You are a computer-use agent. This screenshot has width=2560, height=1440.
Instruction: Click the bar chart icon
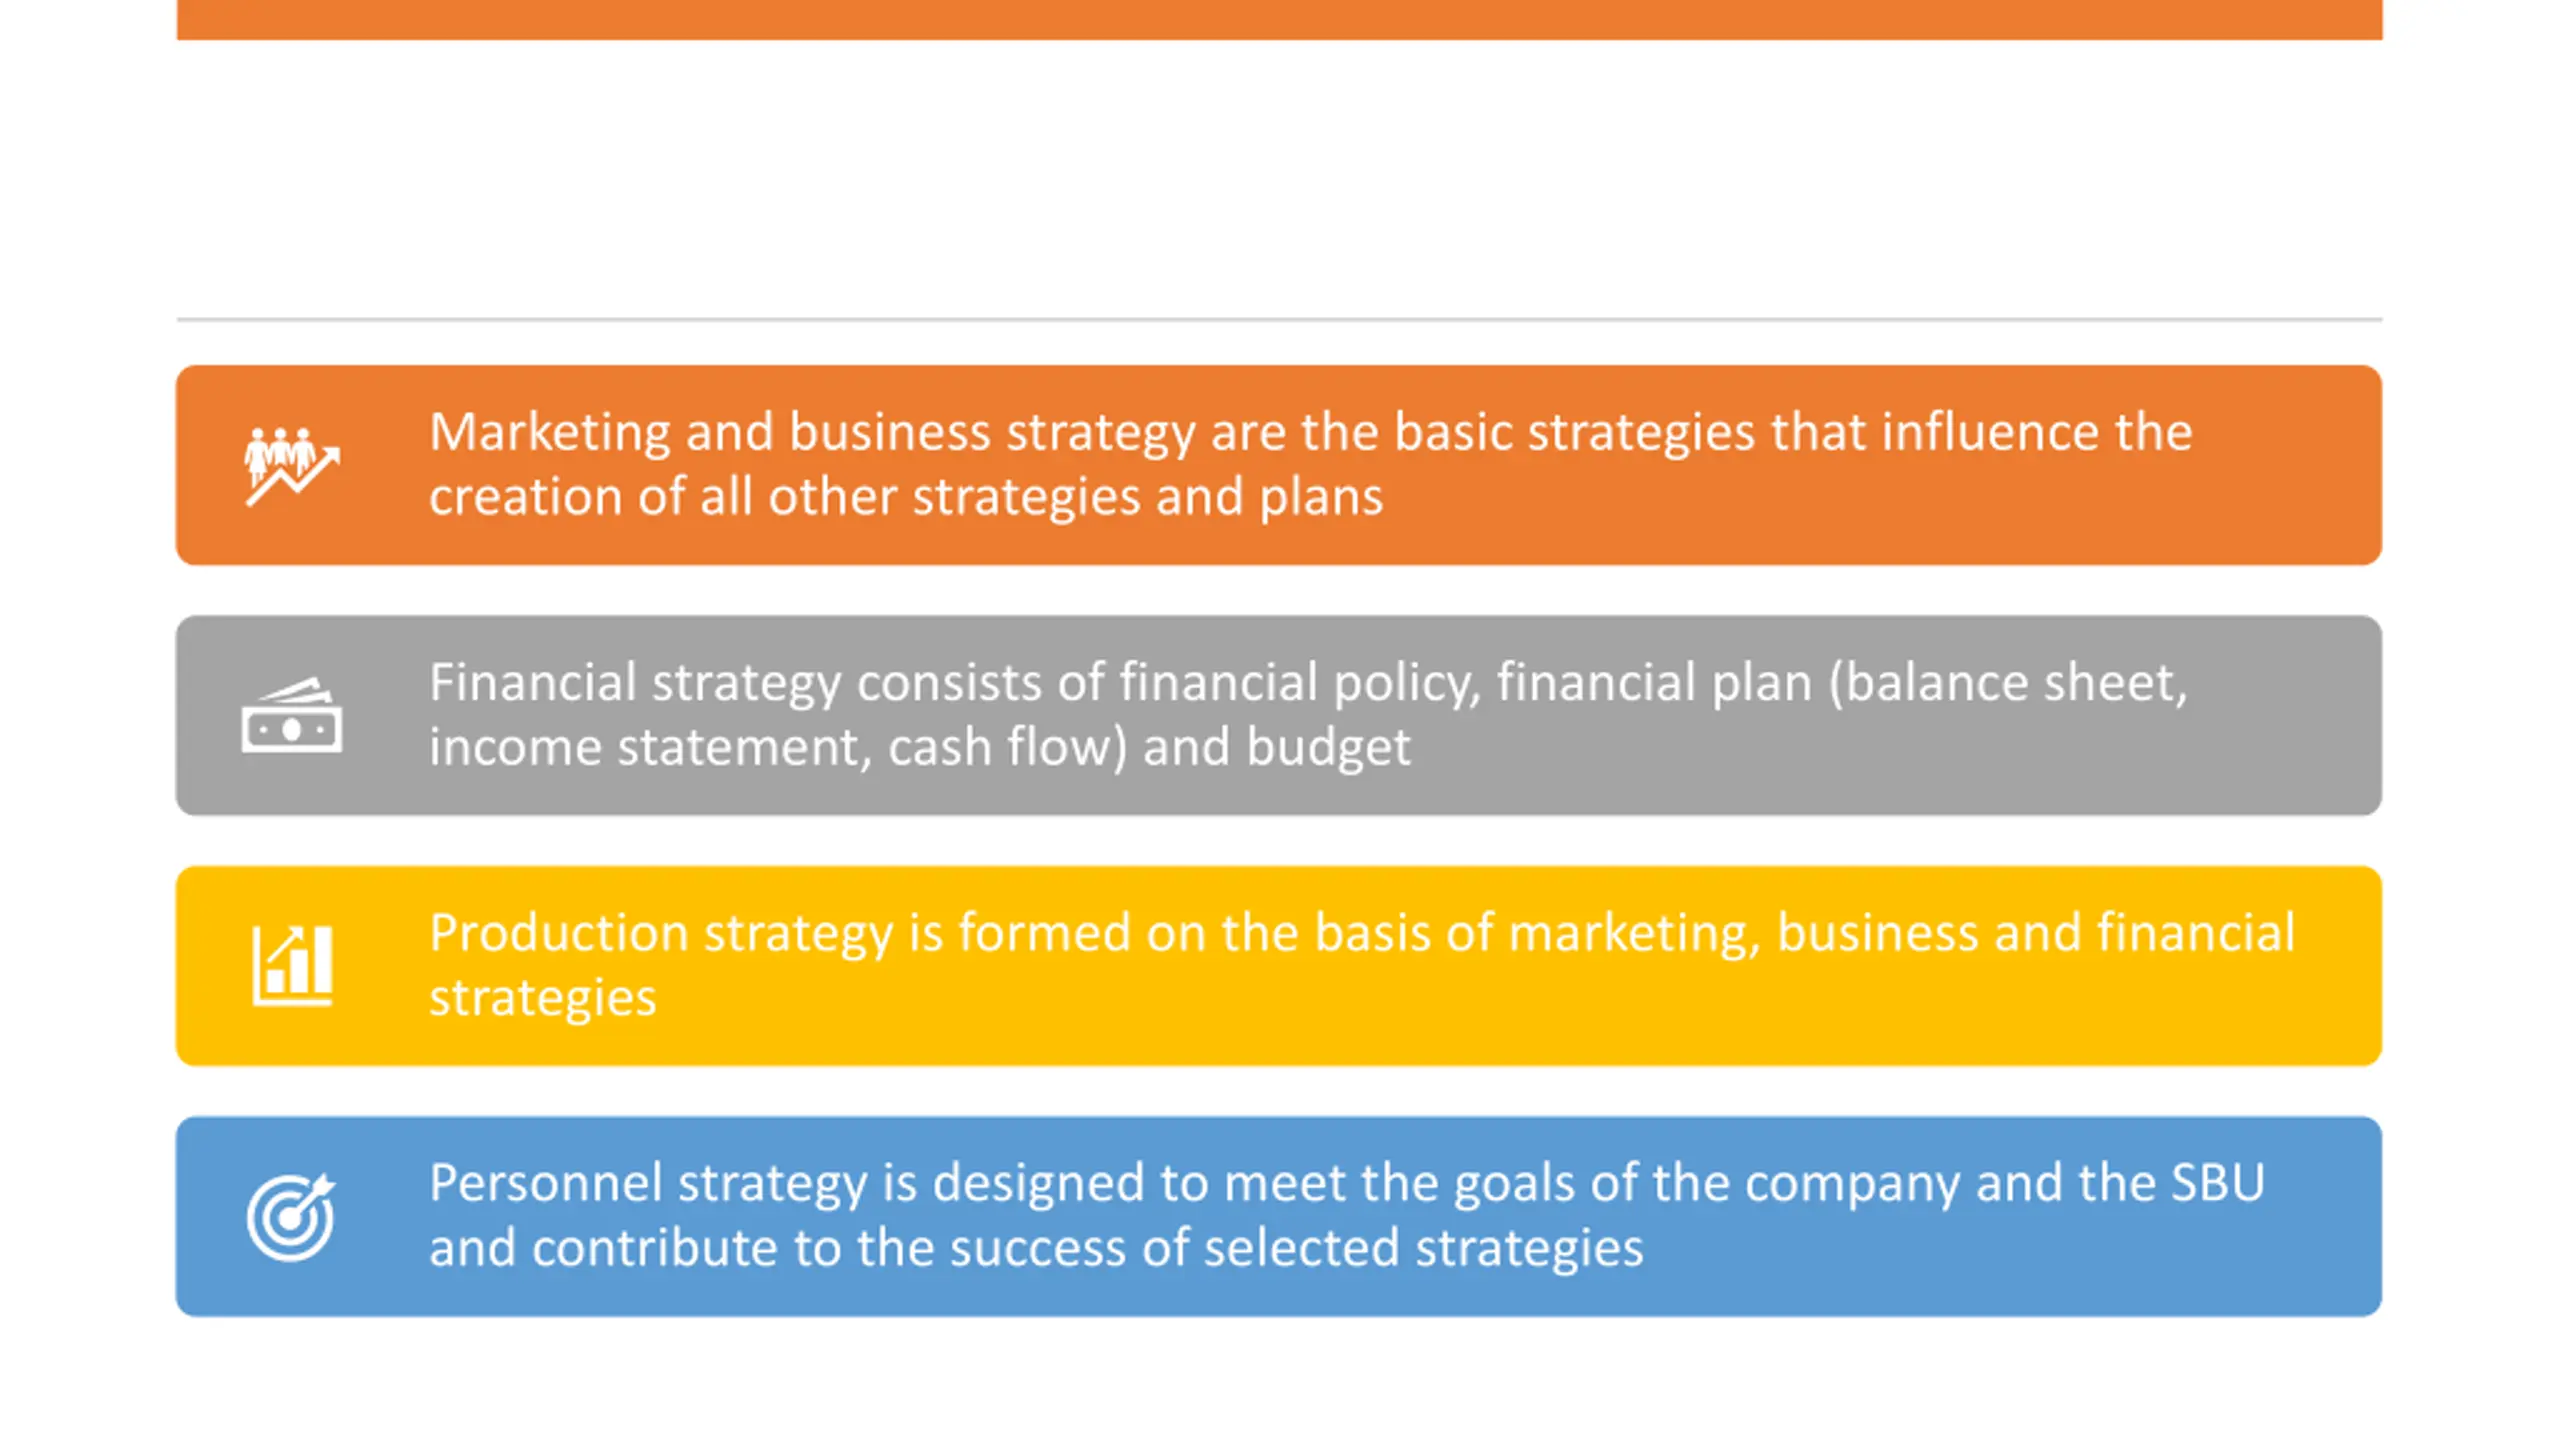[x=292, y=966]
